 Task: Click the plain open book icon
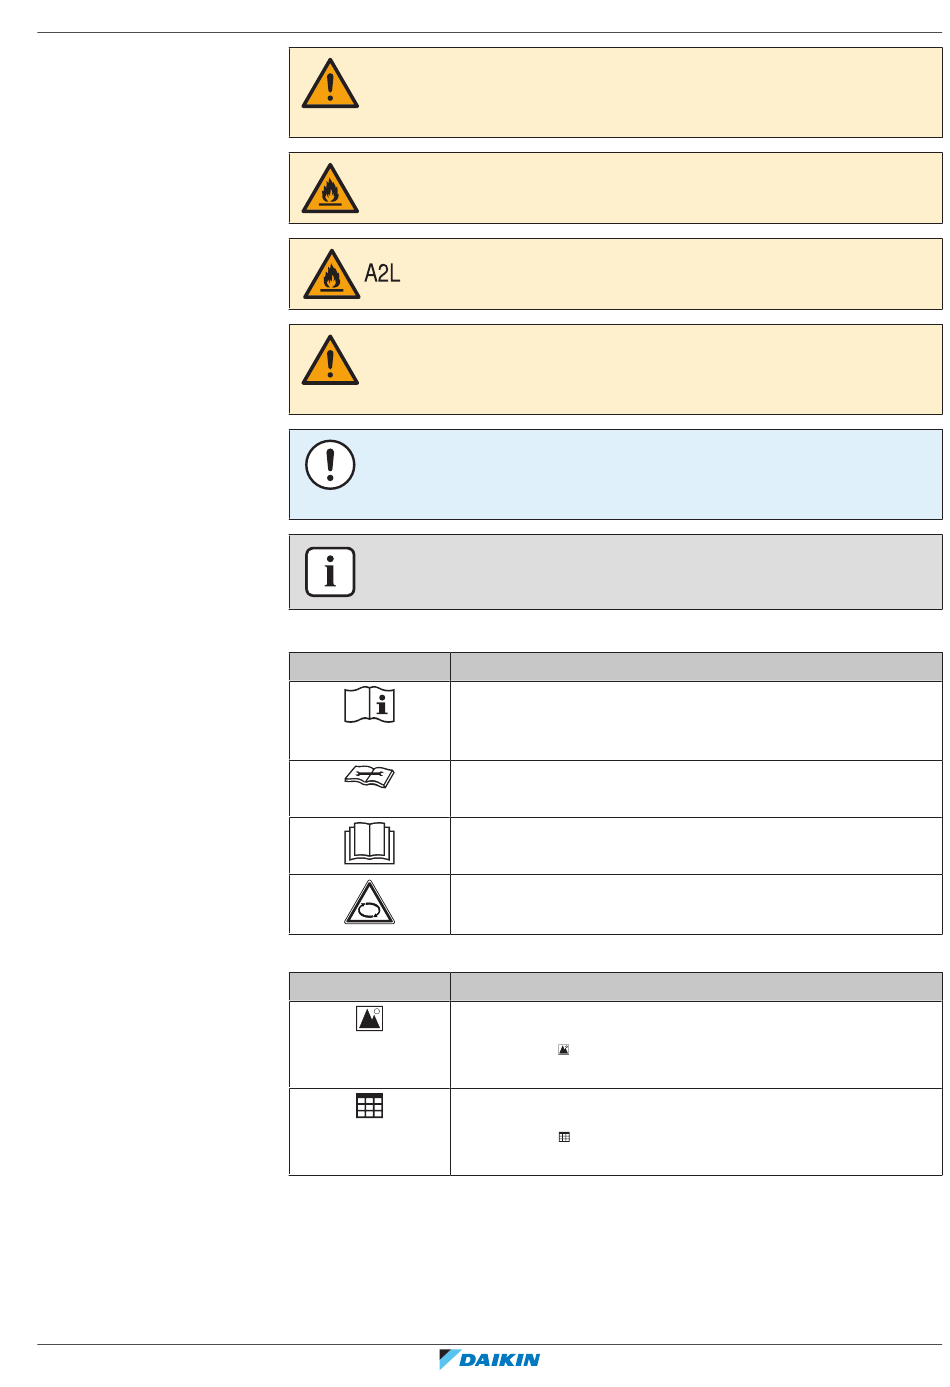click(370, 844)
